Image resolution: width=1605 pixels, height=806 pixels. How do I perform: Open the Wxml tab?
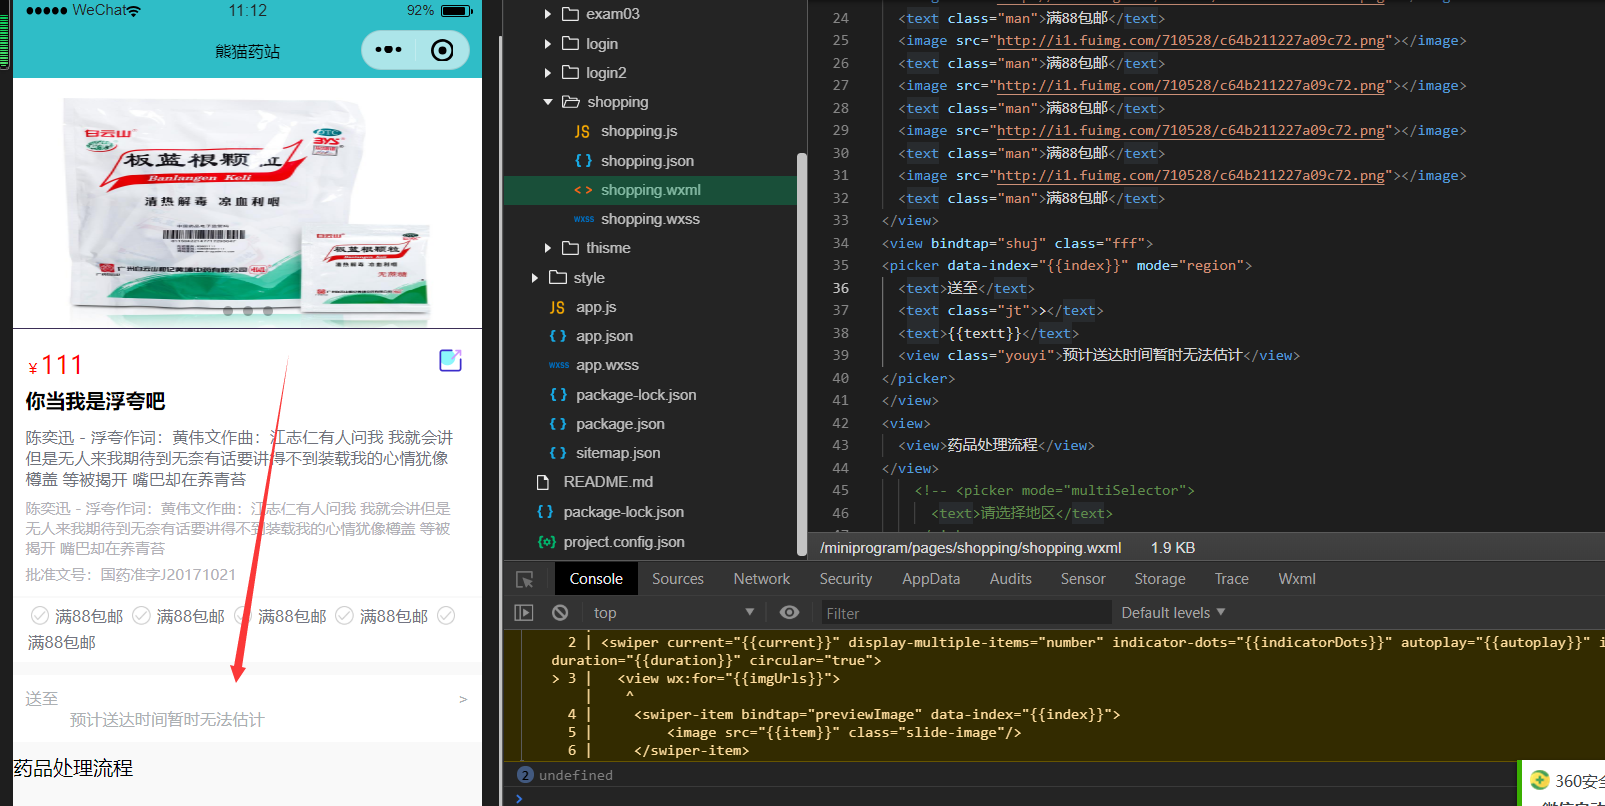click(1297, 579)
